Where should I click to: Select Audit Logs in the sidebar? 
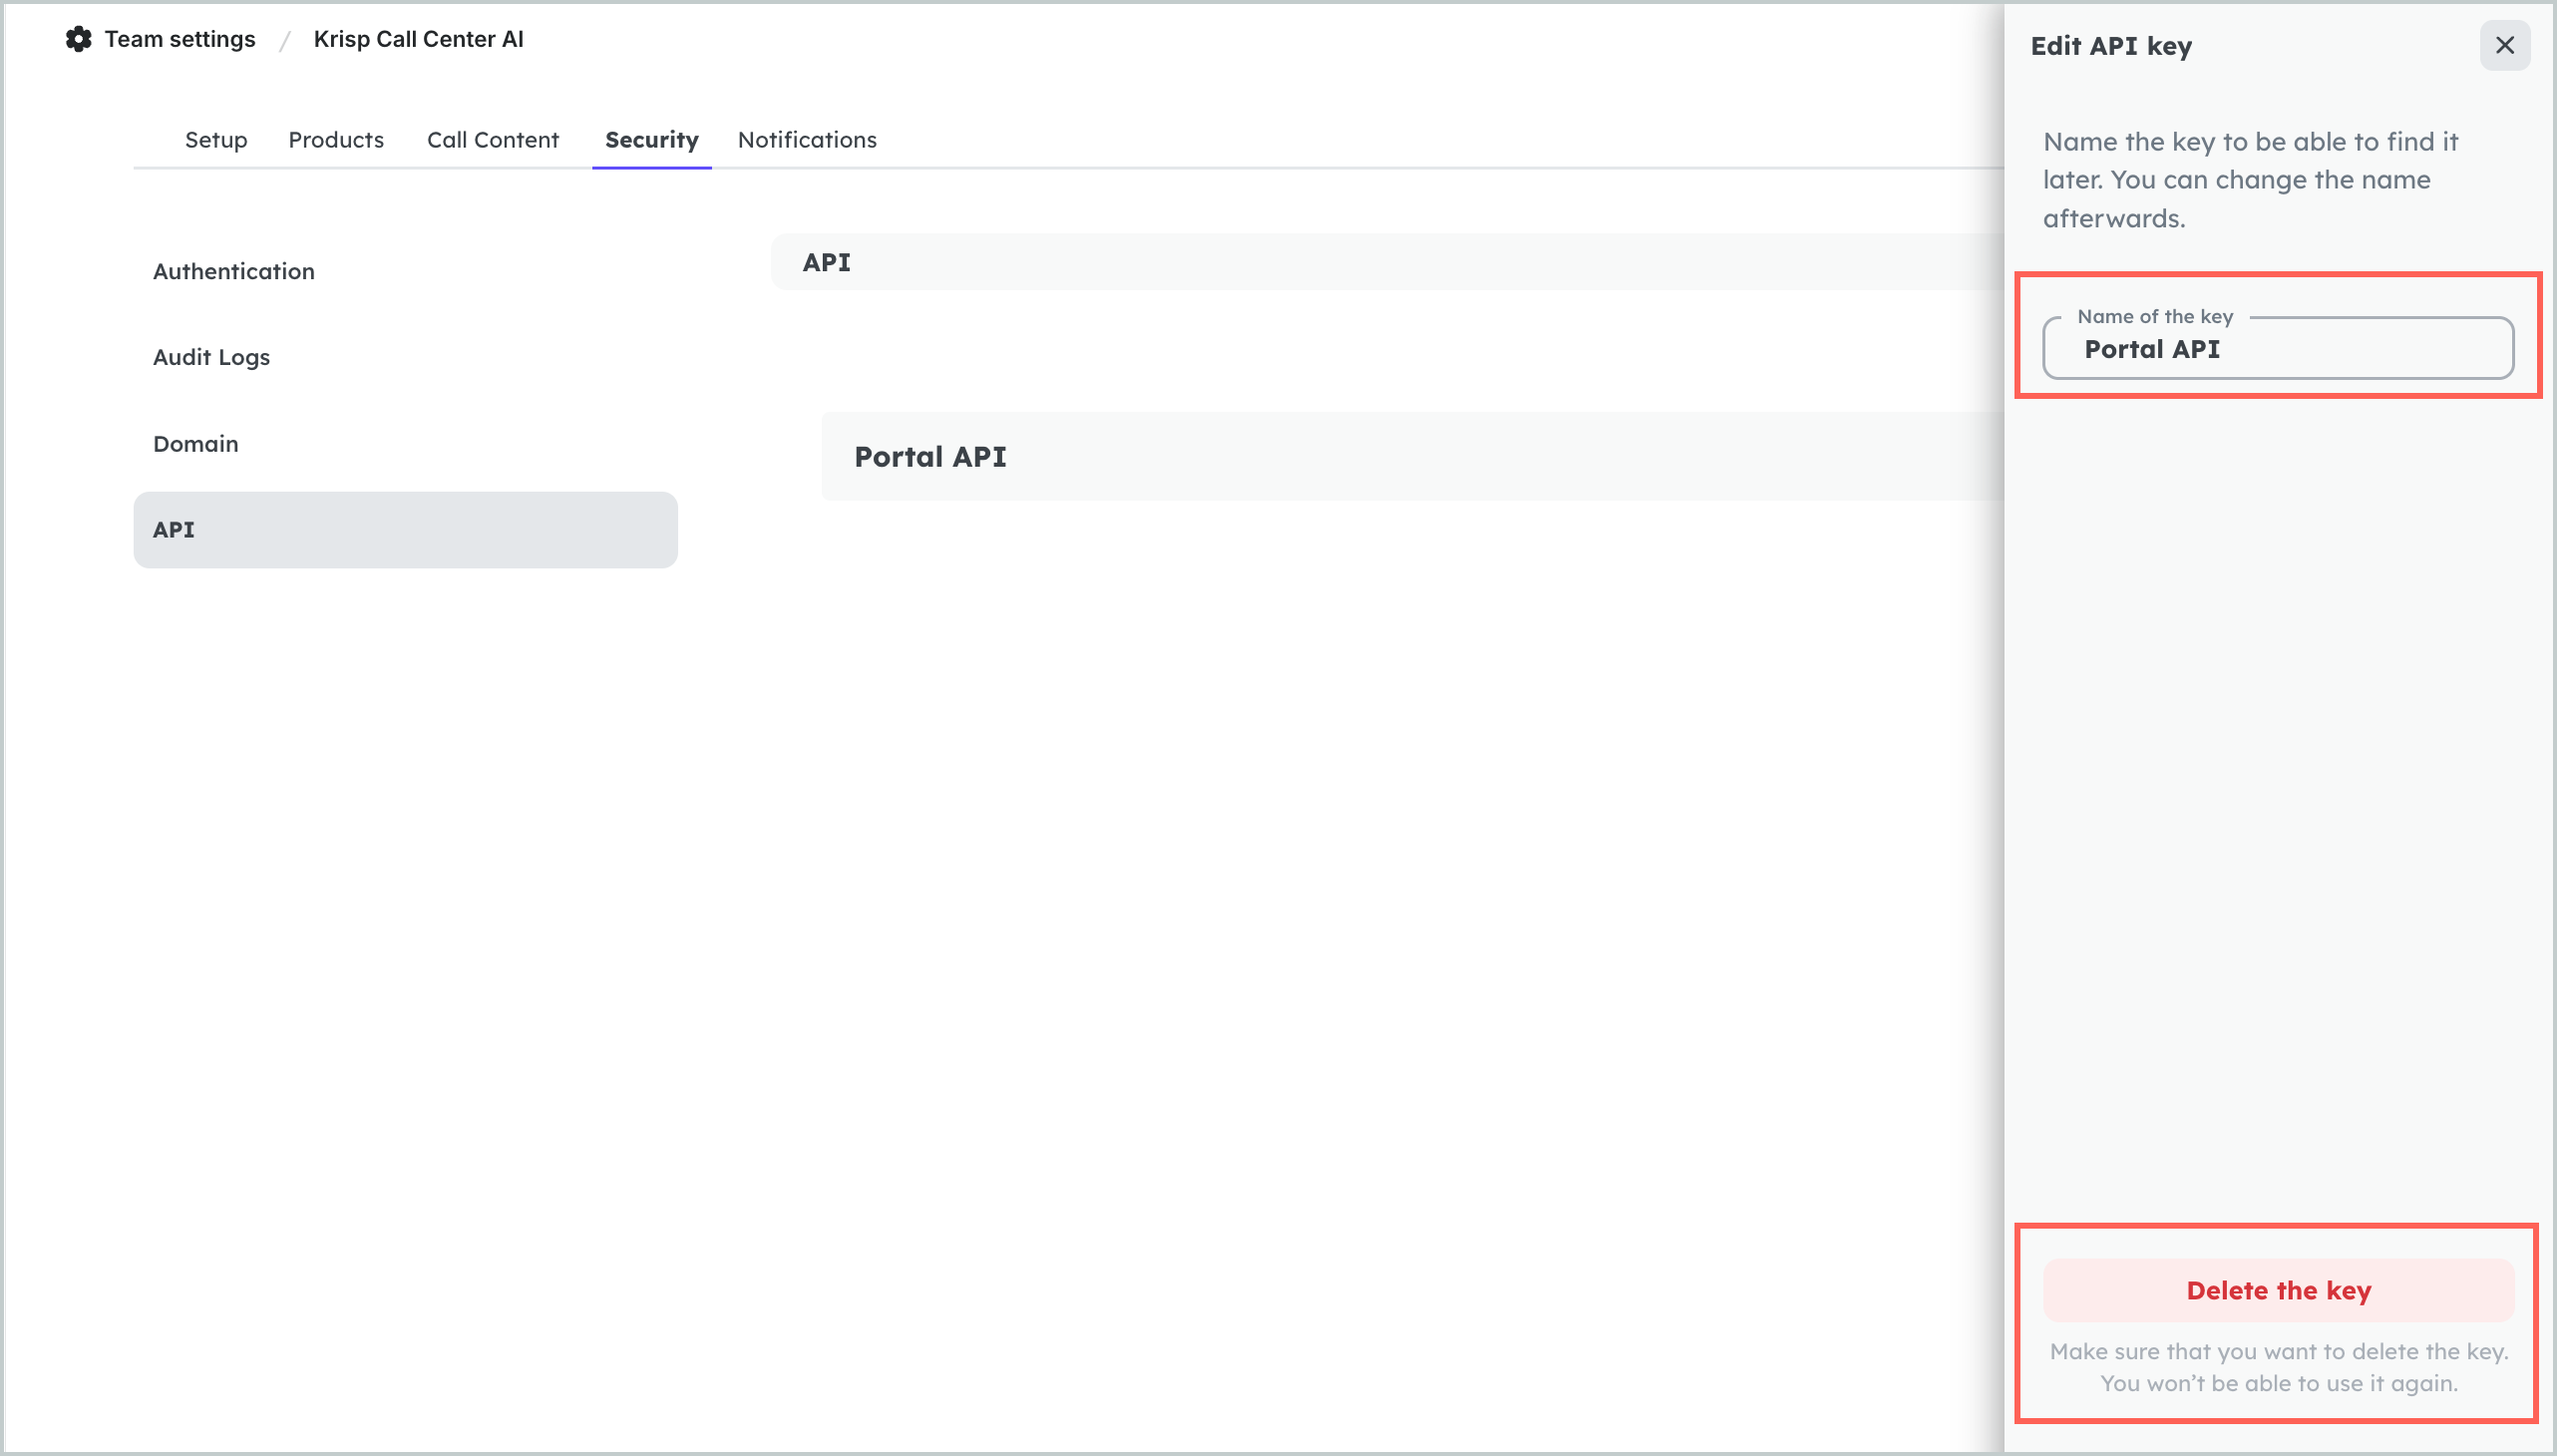[x=211, y=357]
